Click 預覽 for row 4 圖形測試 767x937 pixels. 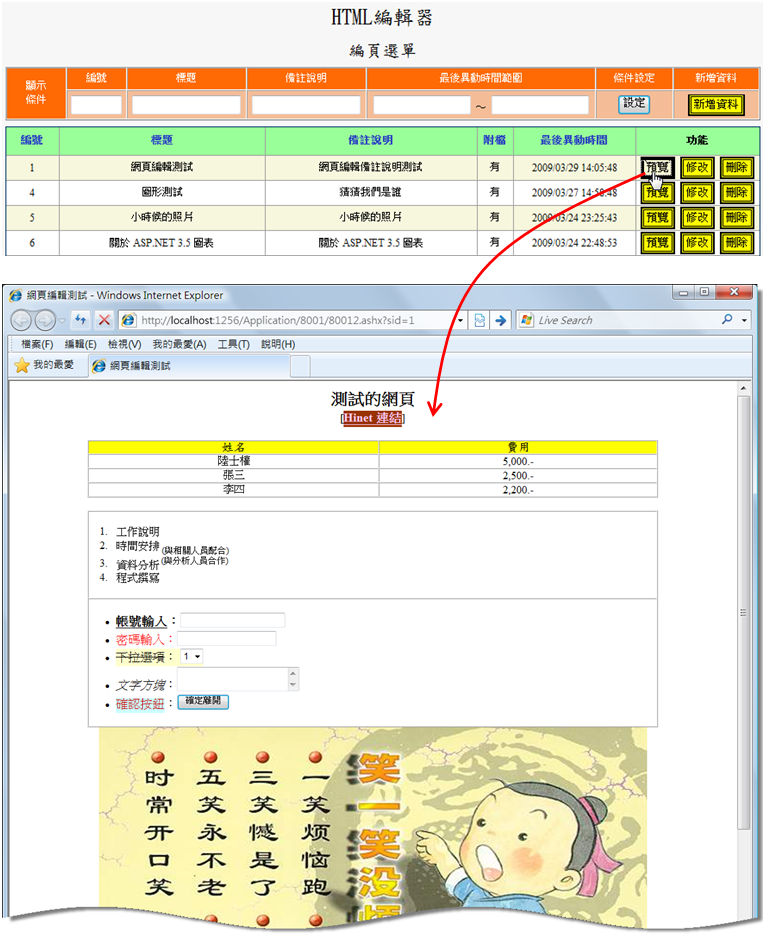tap(658, 192)
